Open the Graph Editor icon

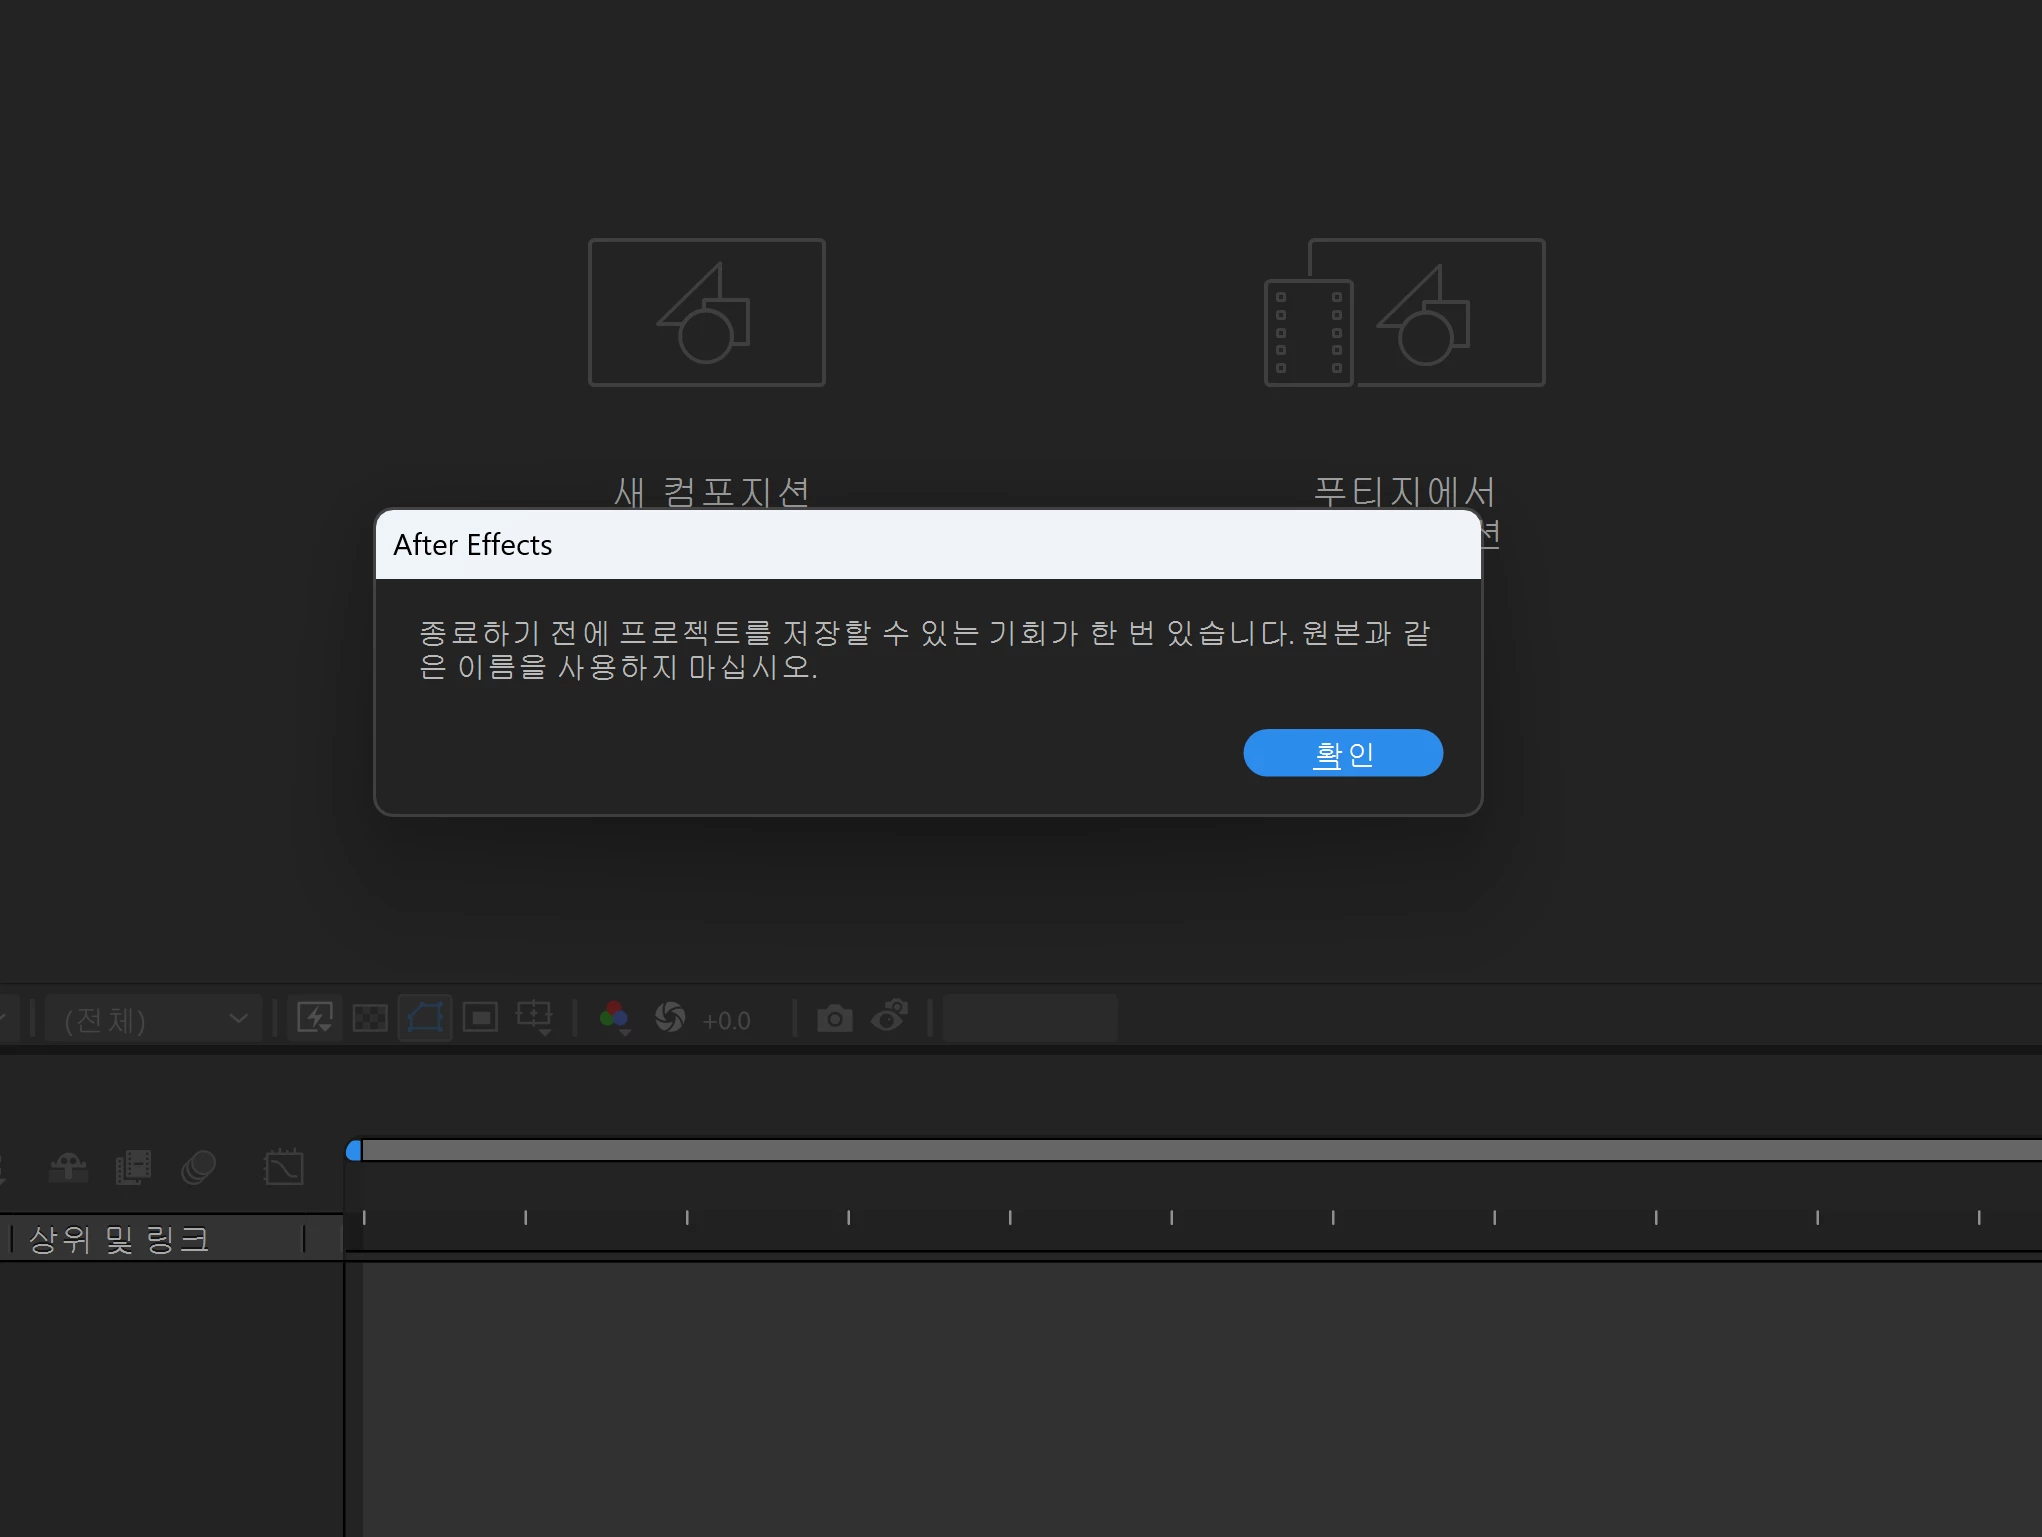283,1167
